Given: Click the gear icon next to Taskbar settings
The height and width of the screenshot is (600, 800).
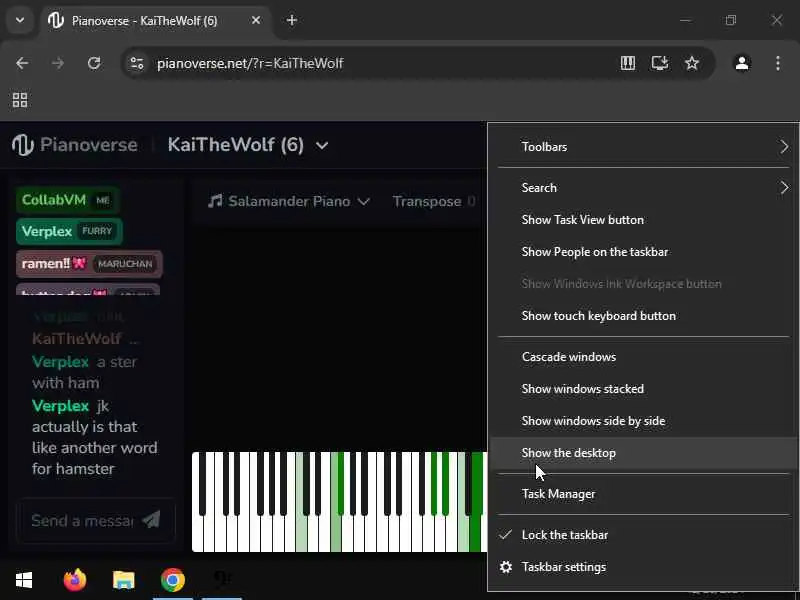Looking at the screenshot, I should [506, 567].
